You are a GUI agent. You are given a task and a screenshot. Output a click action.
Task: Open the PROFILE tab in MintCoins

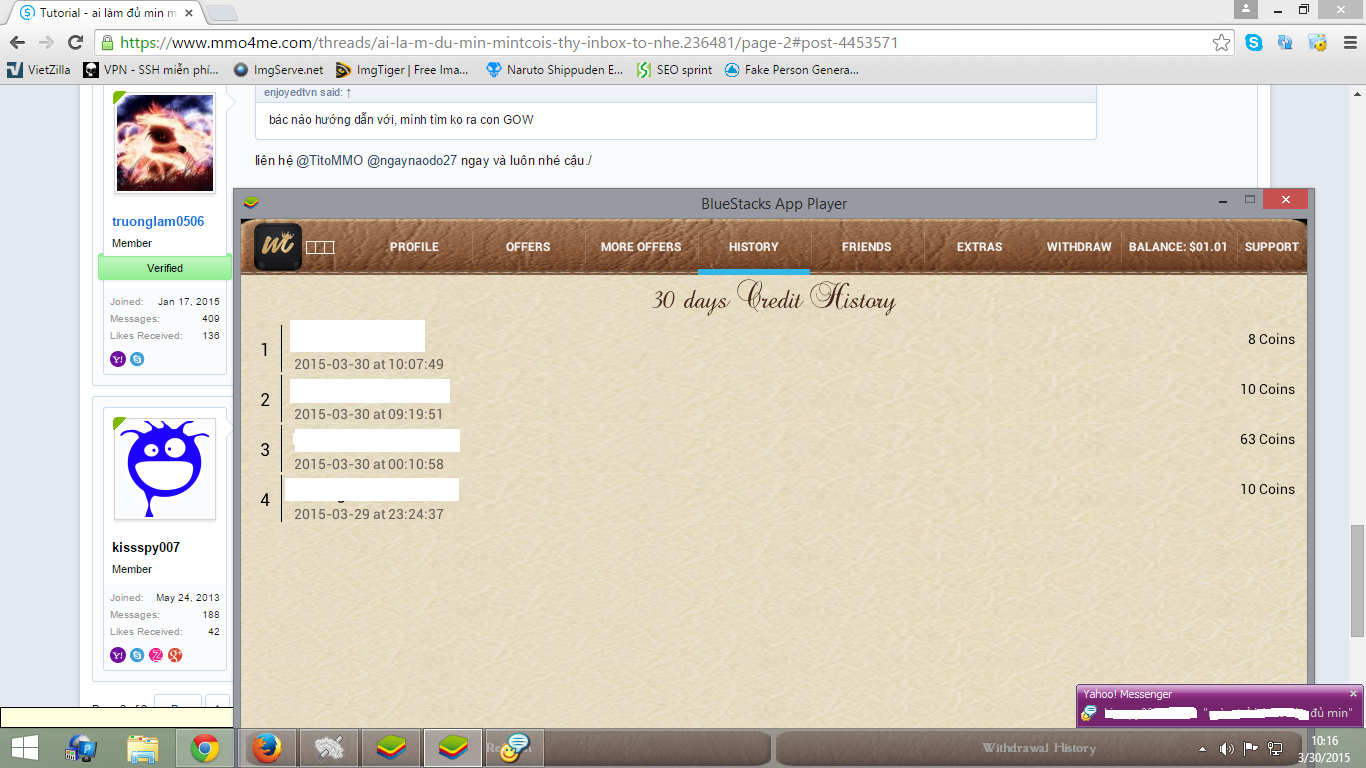[414, 247]
